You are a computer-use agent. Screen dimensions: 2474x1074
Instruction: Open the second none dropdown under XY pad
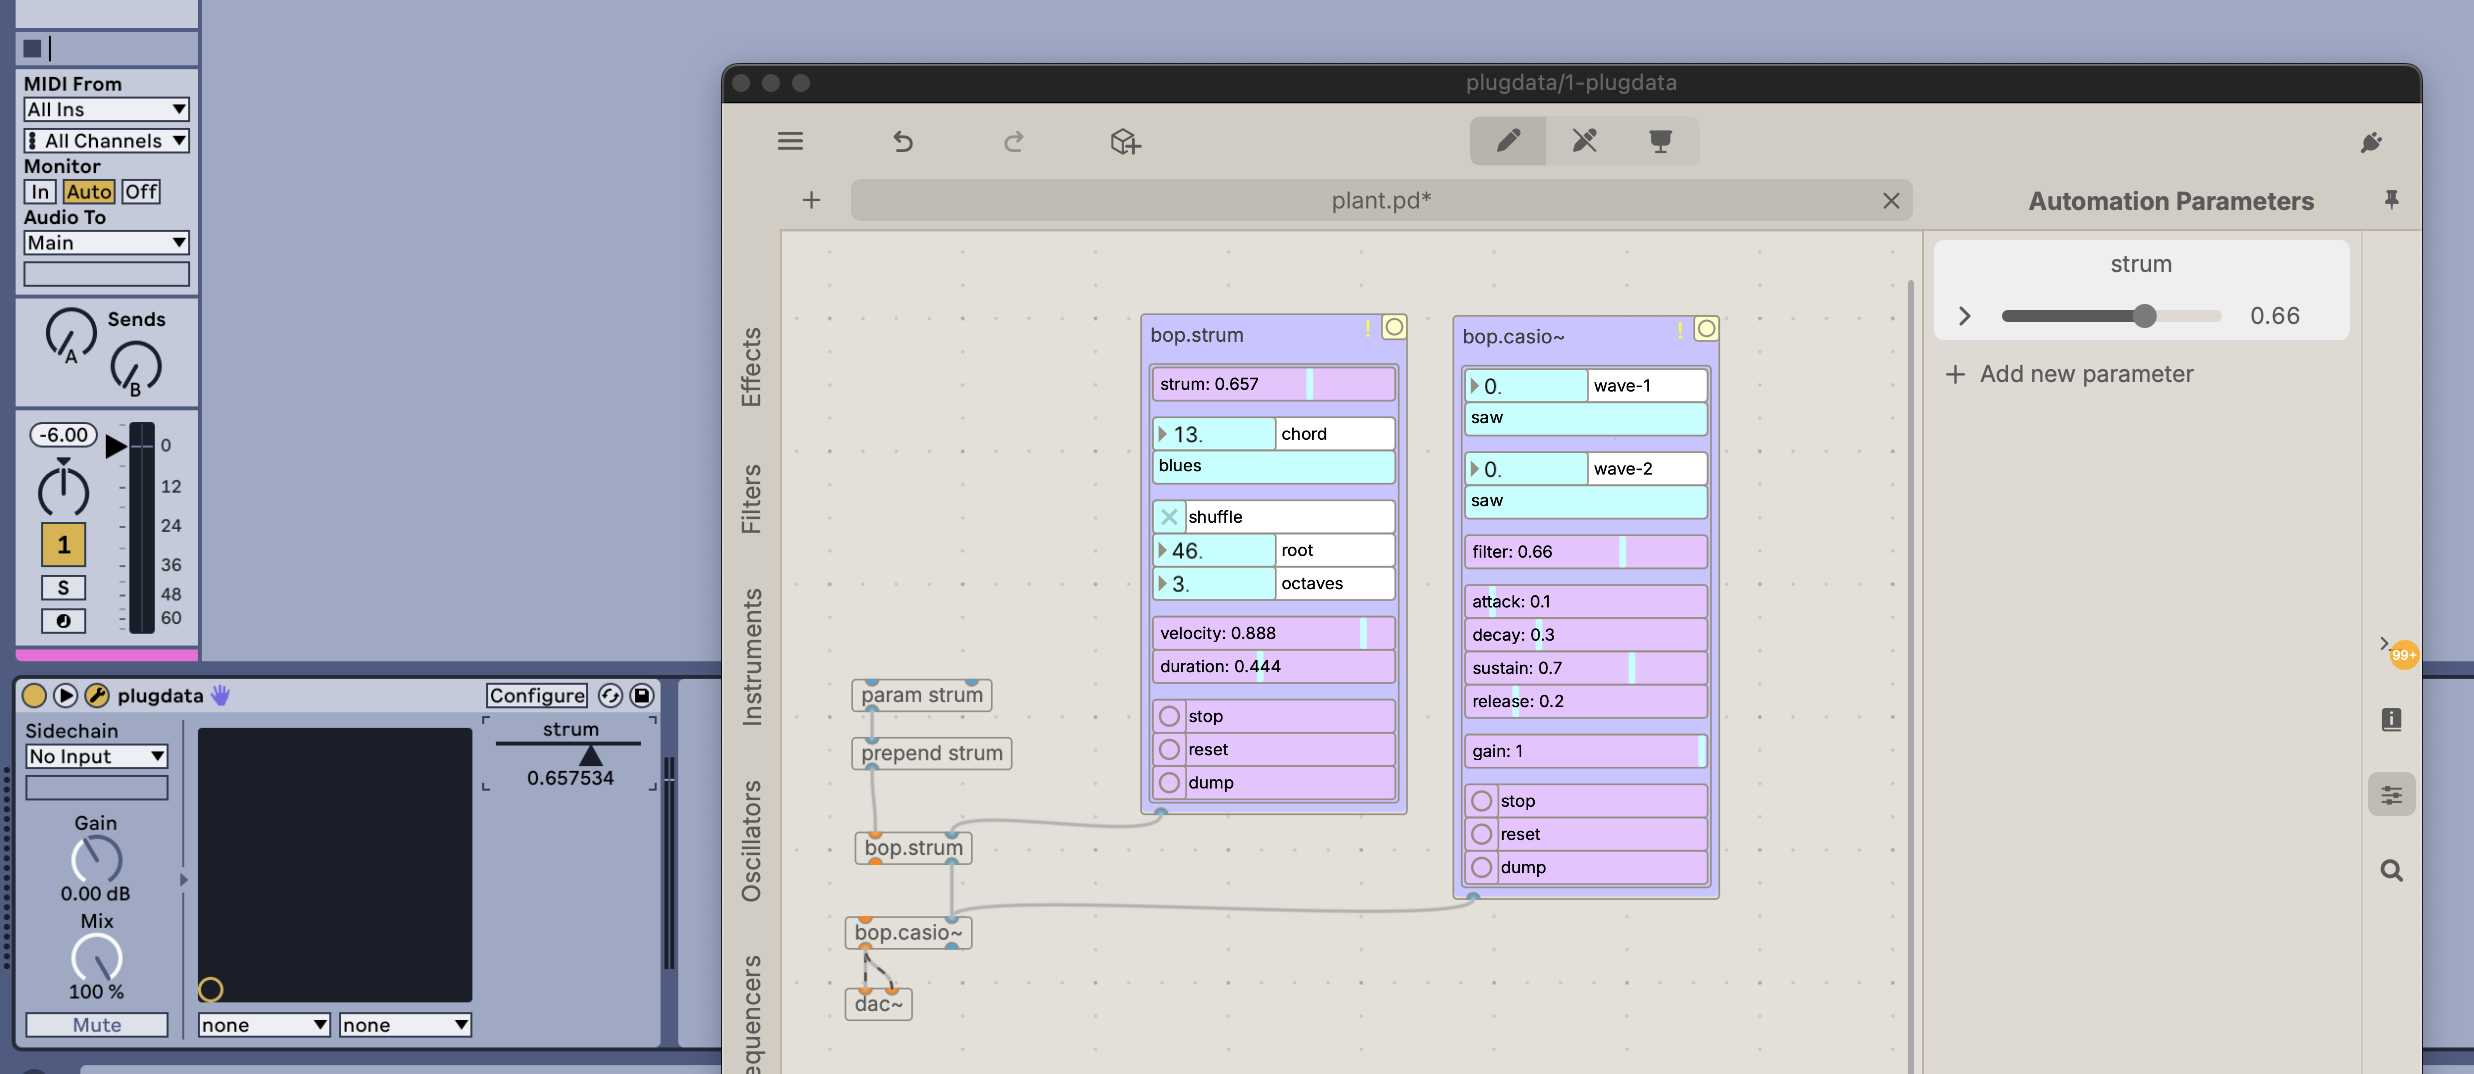pos(405,1025)
